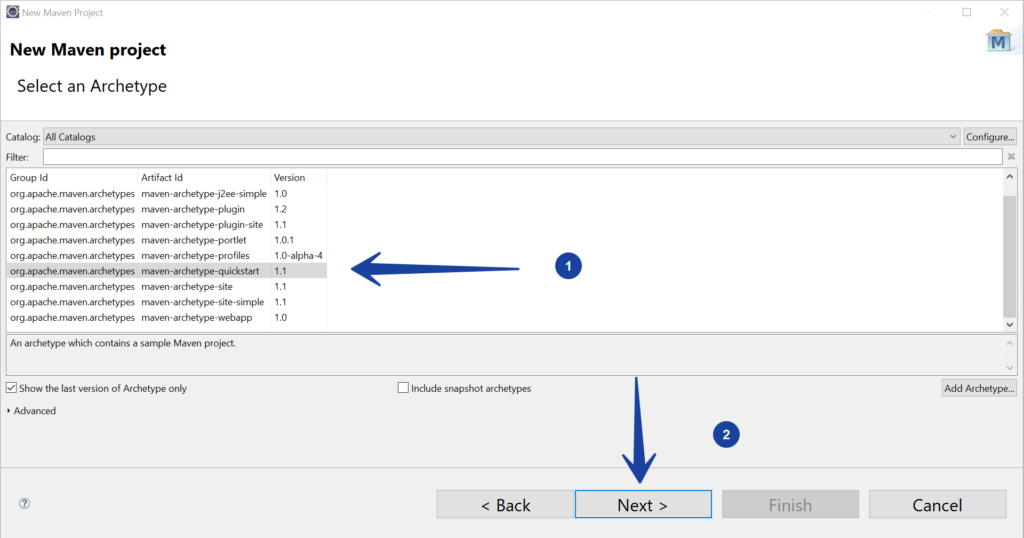The height and width of the screenshot is (538, 1024).
Task: Click the Back button
Action: (x=505, y=505)
